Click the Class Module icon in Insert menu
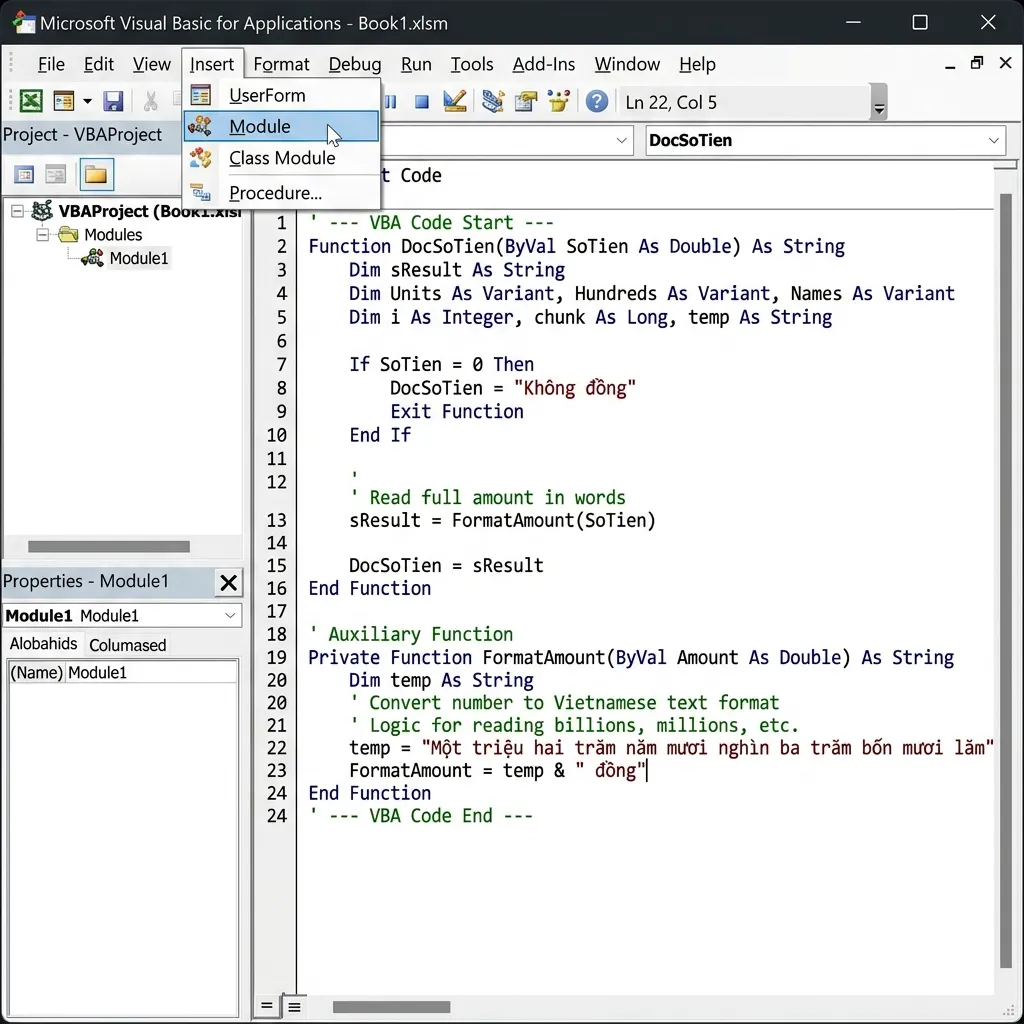 coord(200,157)
